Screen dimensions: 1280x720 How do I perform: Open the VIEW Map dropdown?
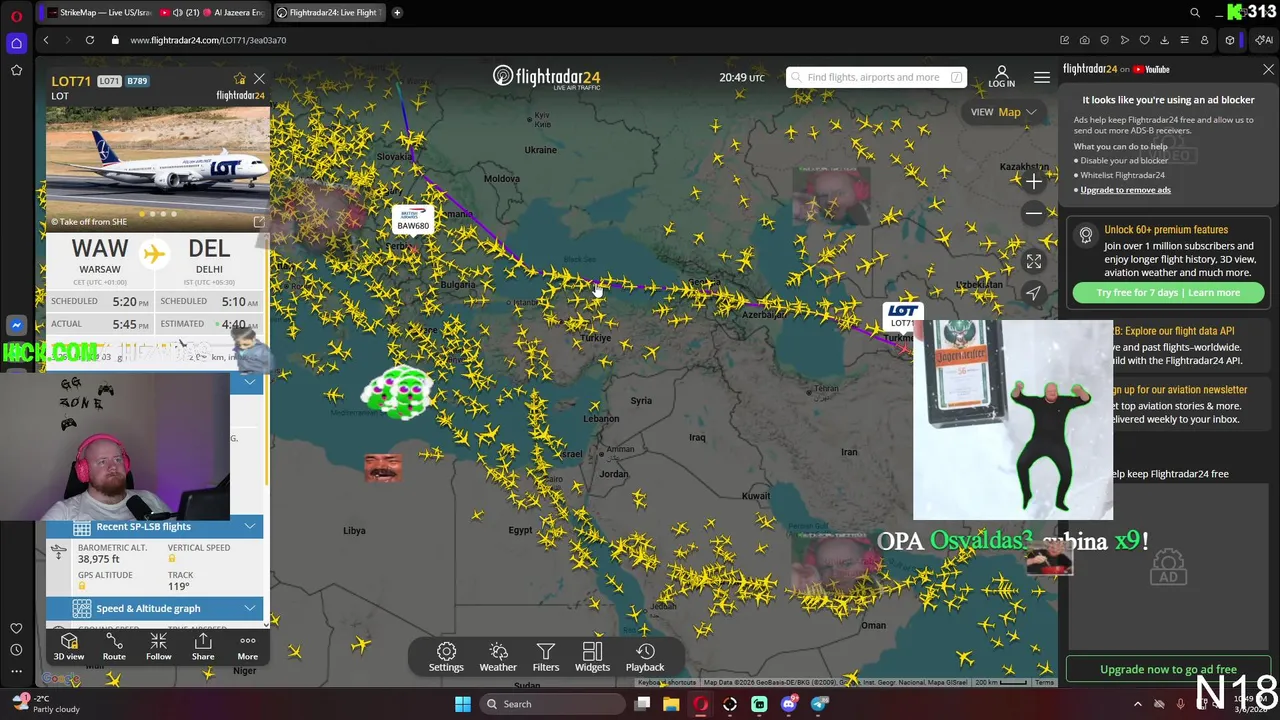(x=1003, y=112)
